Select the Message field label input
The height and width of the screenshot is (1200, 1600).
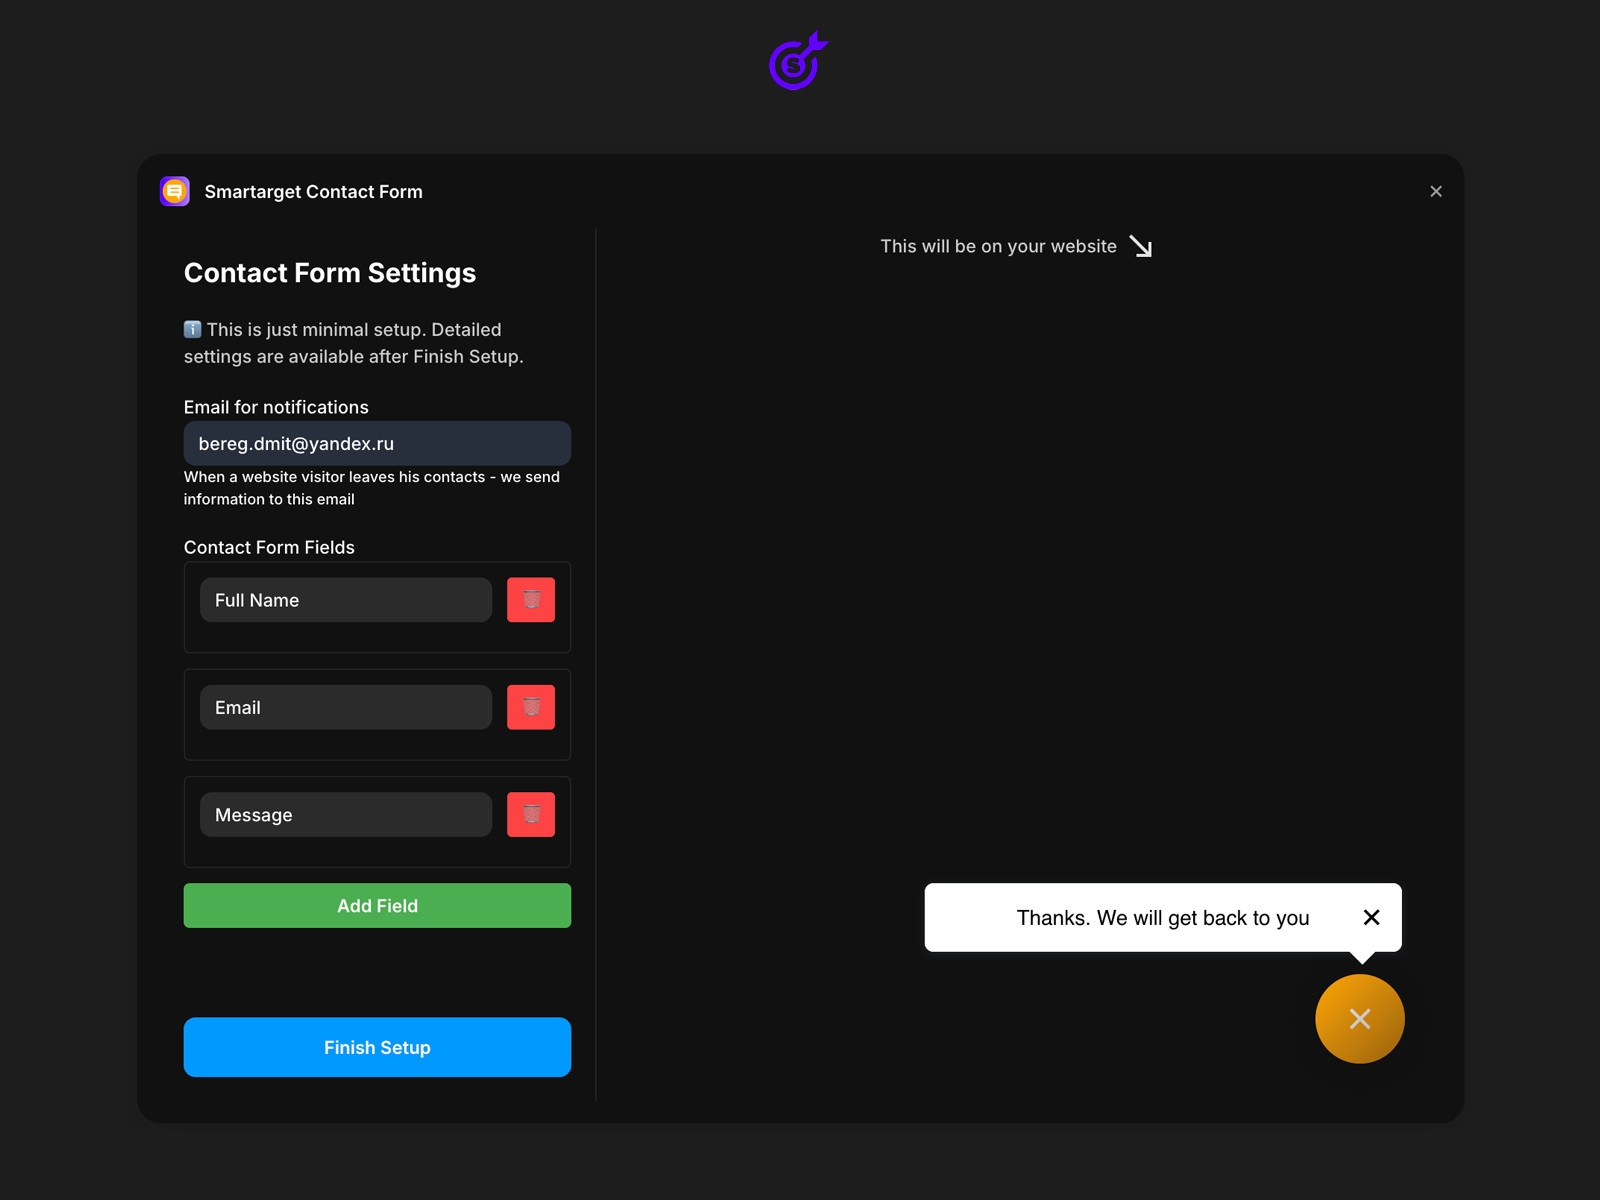pos(345,814)
